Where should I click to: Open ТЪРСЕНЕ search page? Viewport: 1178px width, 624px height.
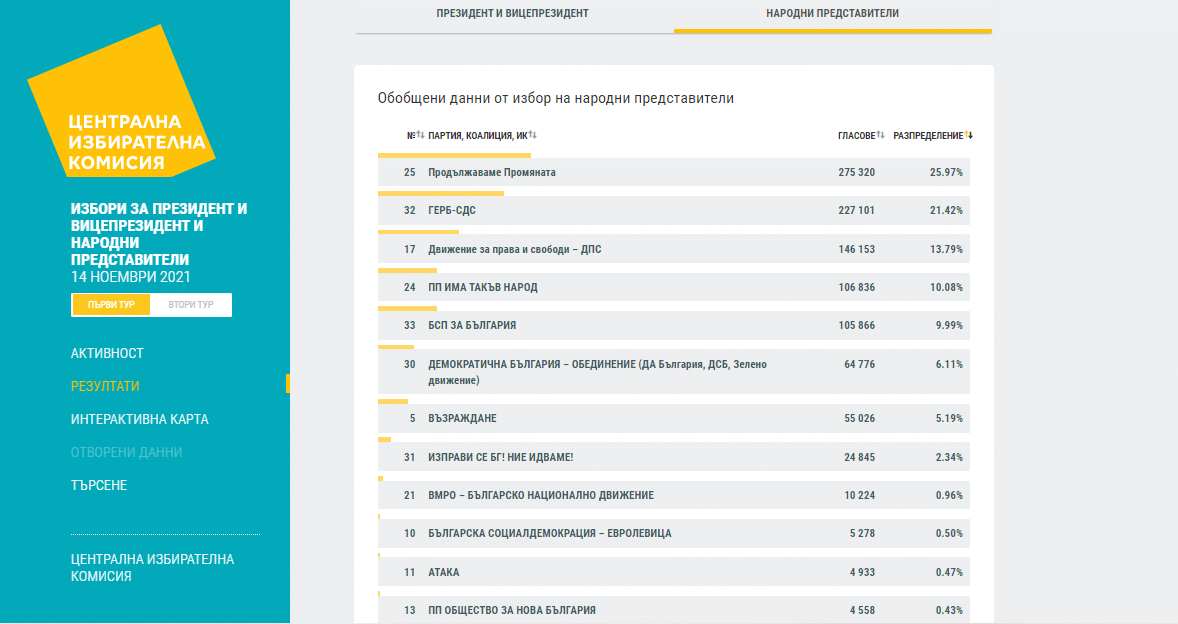pyautogui.click(x=99, y=485)
